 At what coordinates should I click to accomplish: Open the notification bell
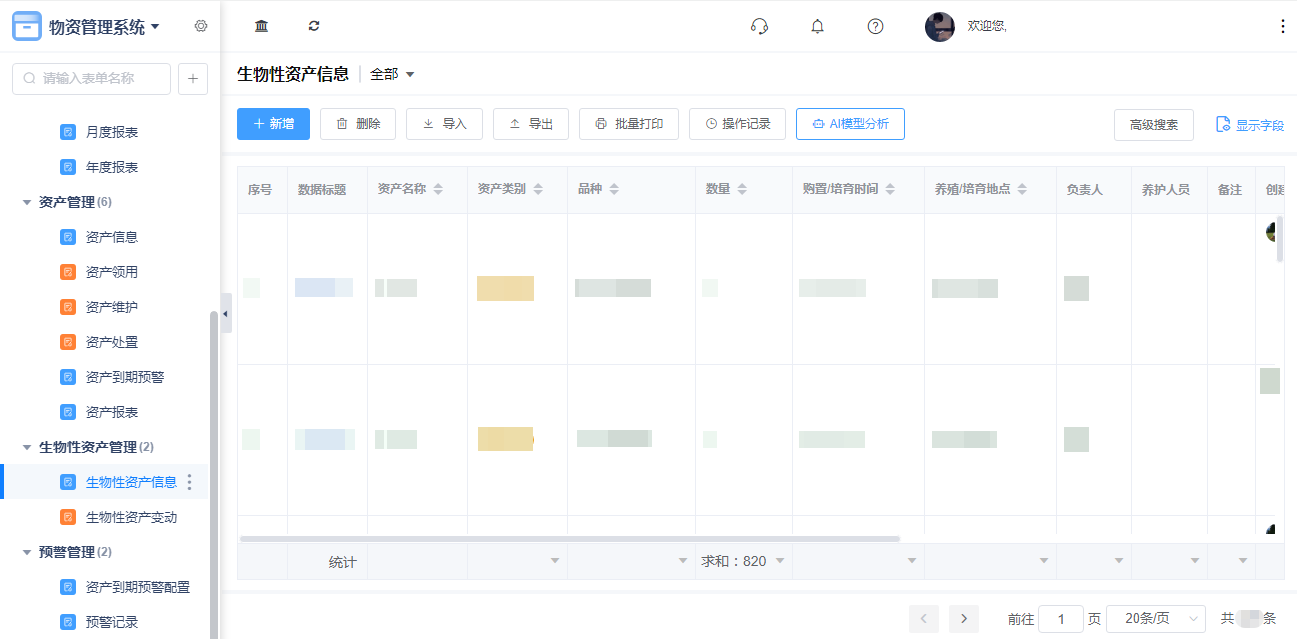point(817,26)
